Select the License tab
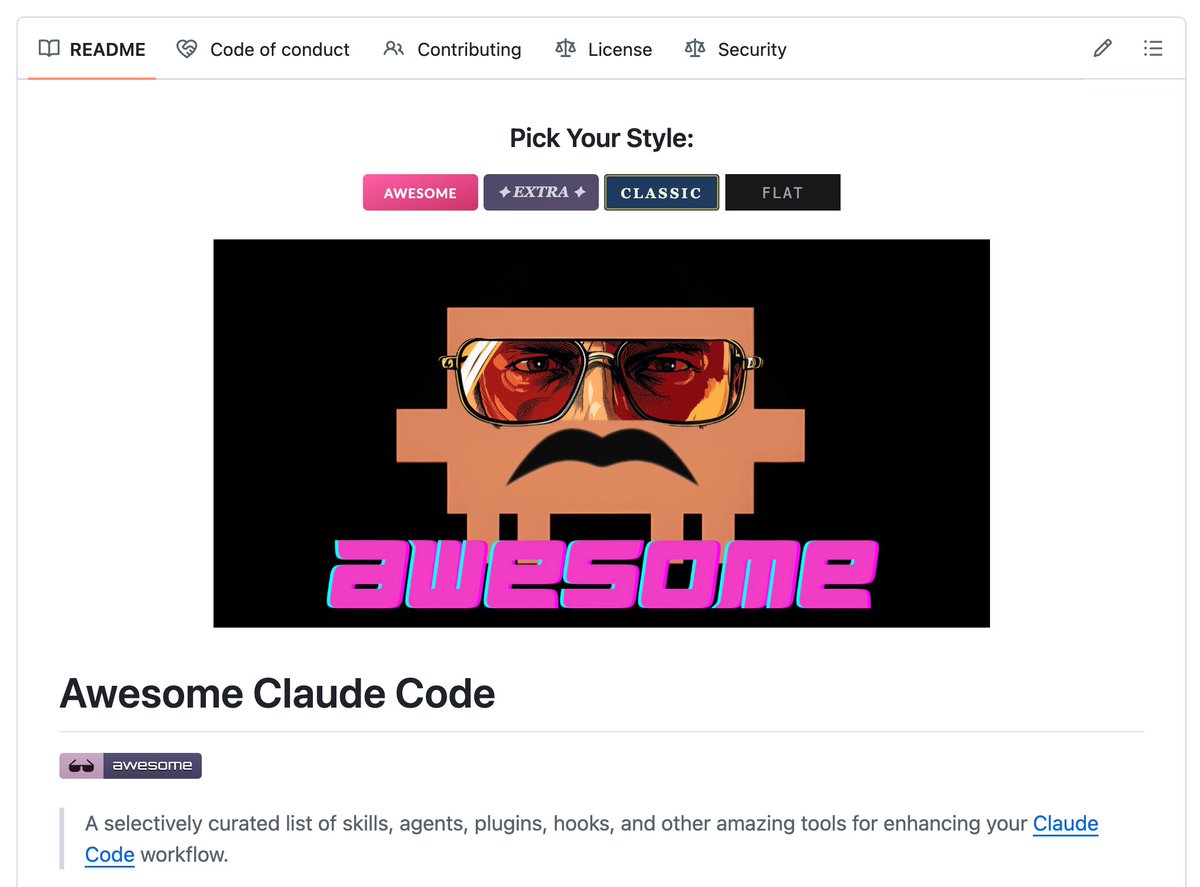1200x887 pixels. pos(603,49)
